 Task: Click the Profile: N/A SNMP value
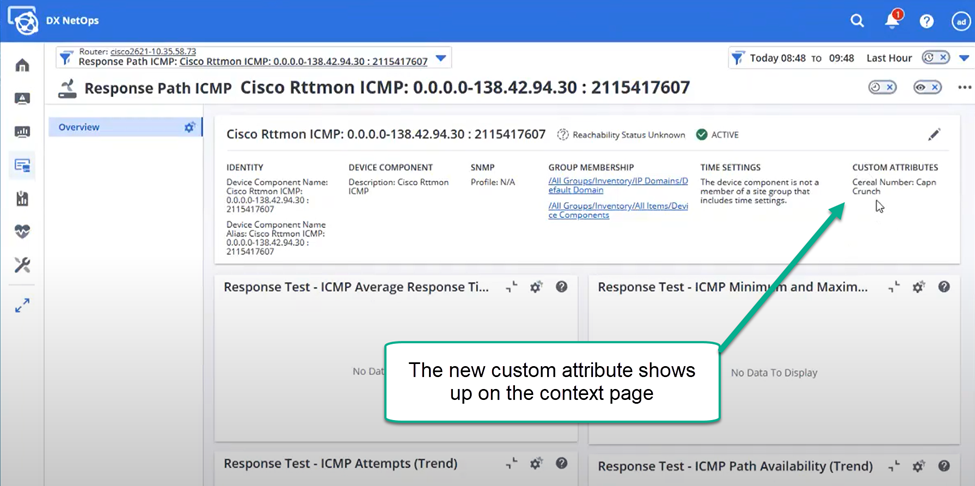tap(492, 182)
